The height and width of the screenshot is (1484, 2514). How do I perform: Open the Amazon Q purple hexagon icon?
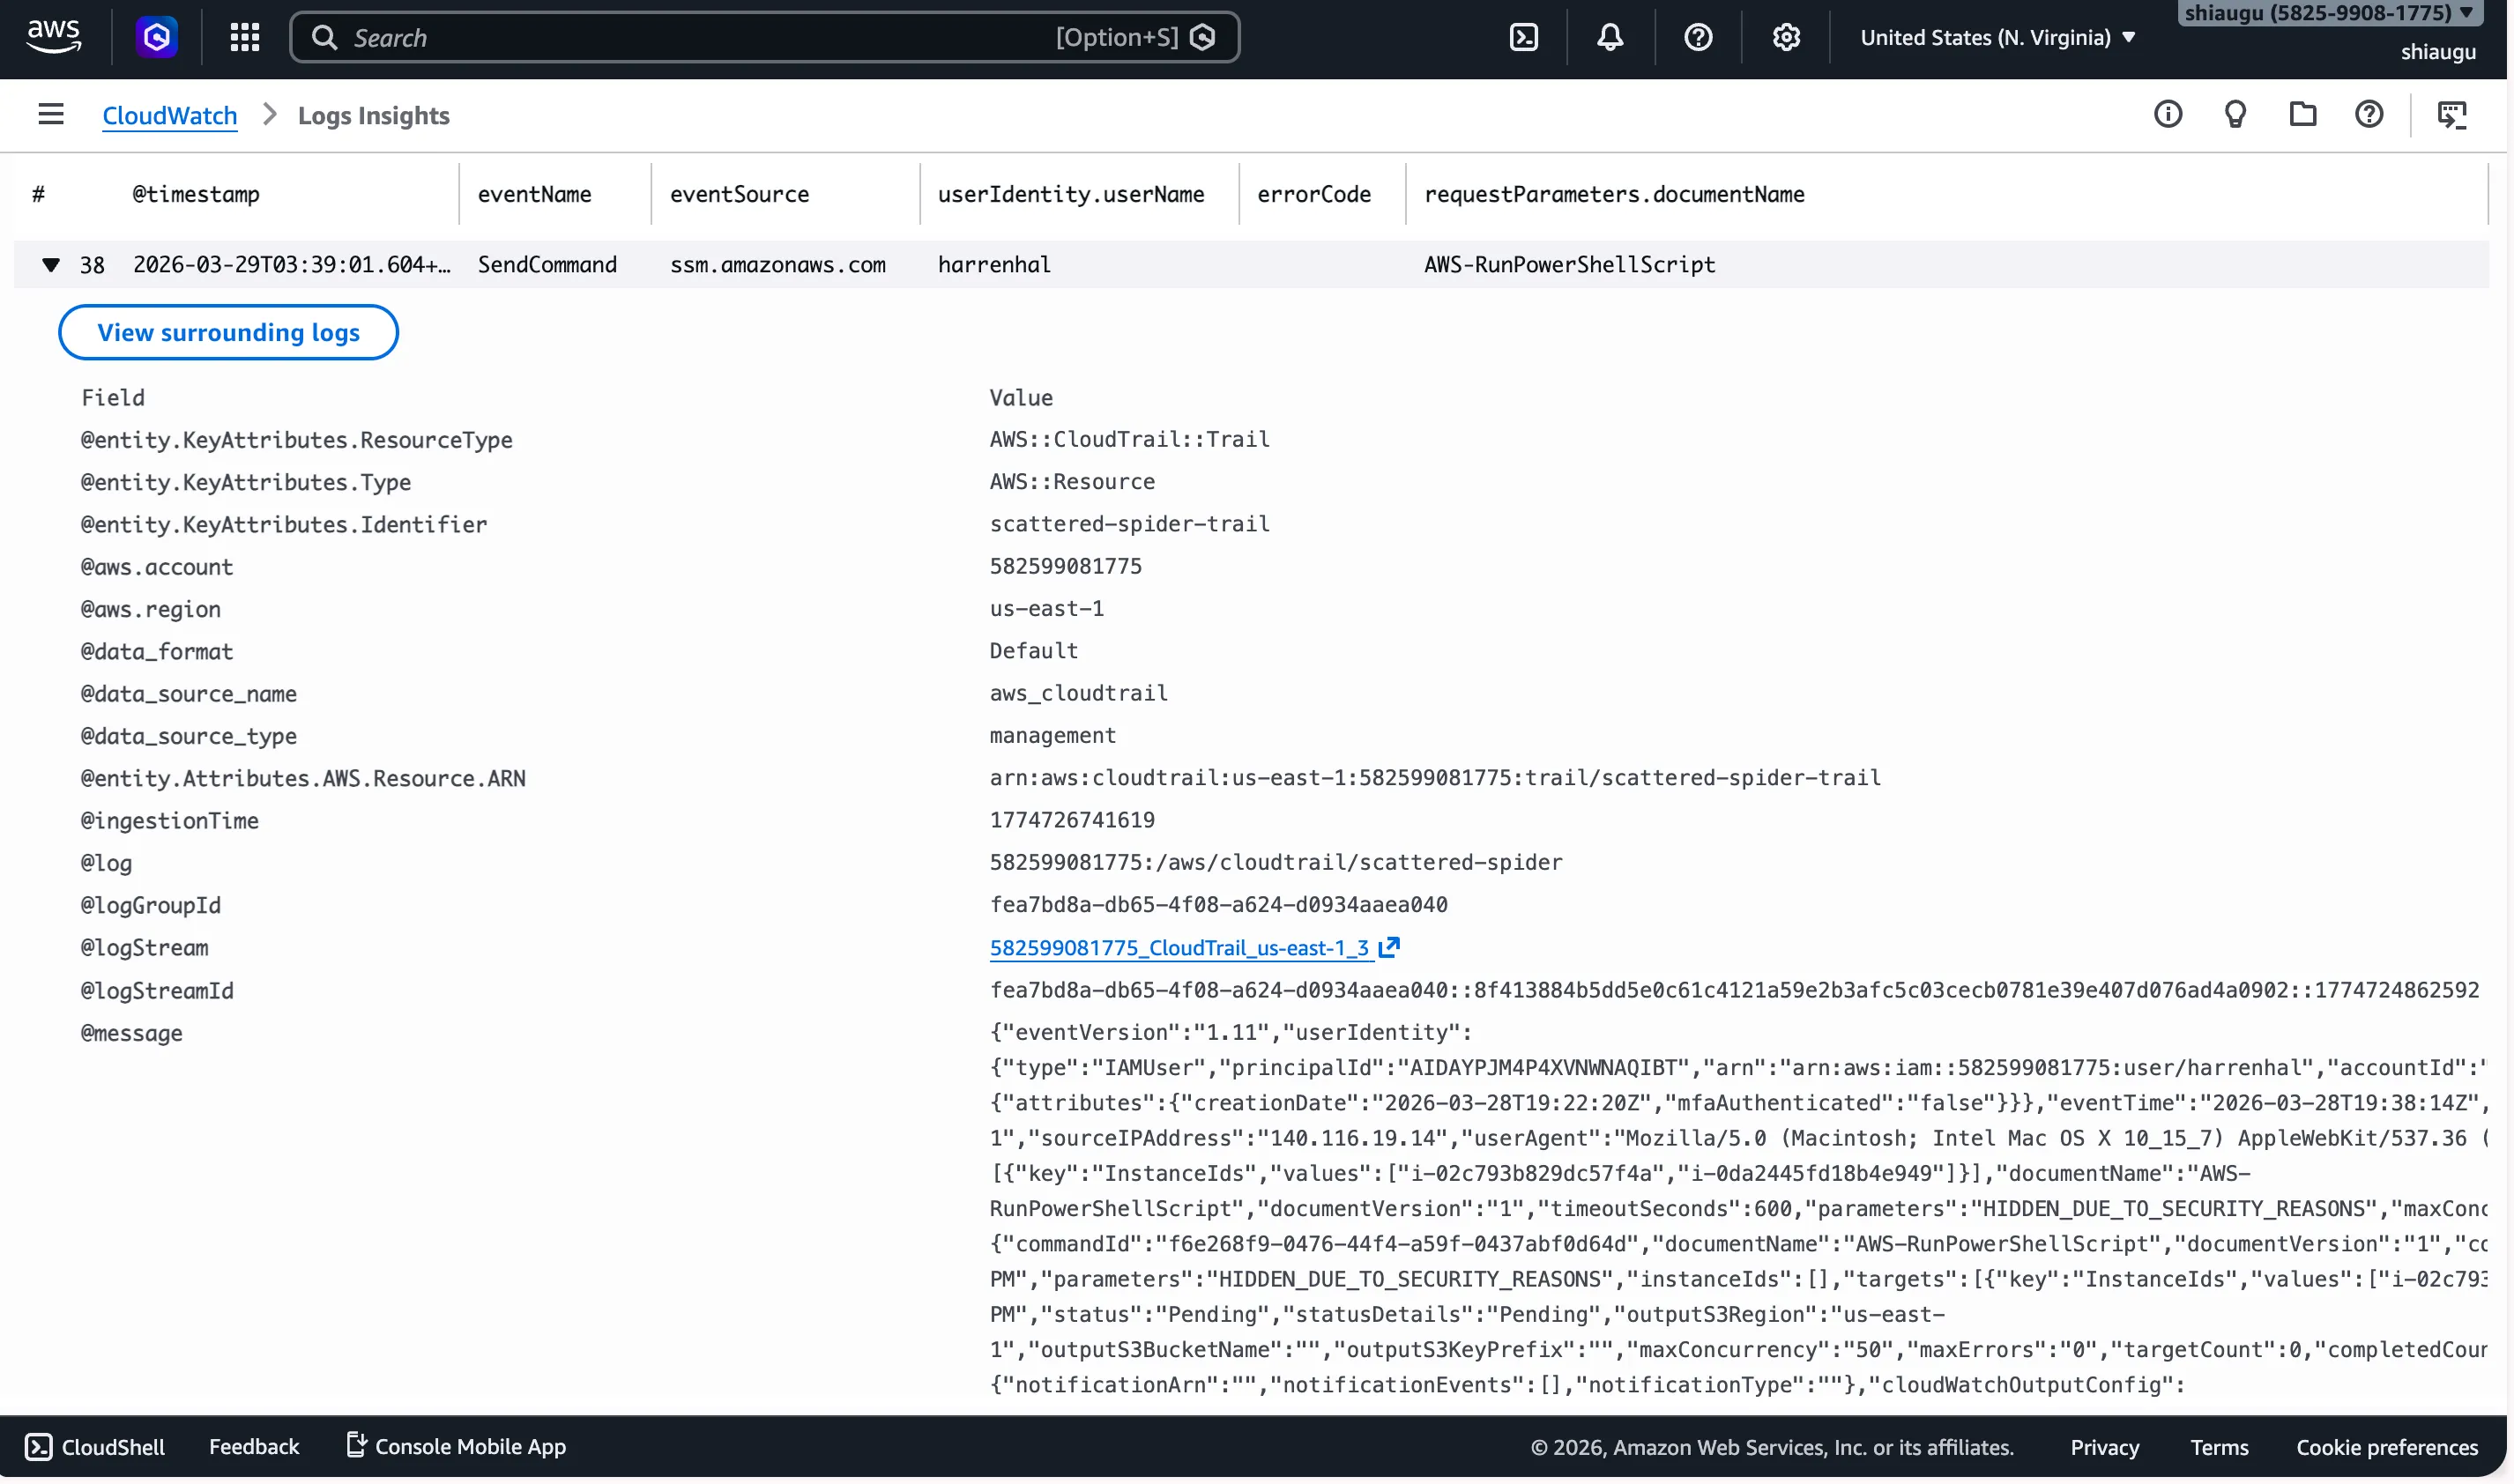[157, 37]
